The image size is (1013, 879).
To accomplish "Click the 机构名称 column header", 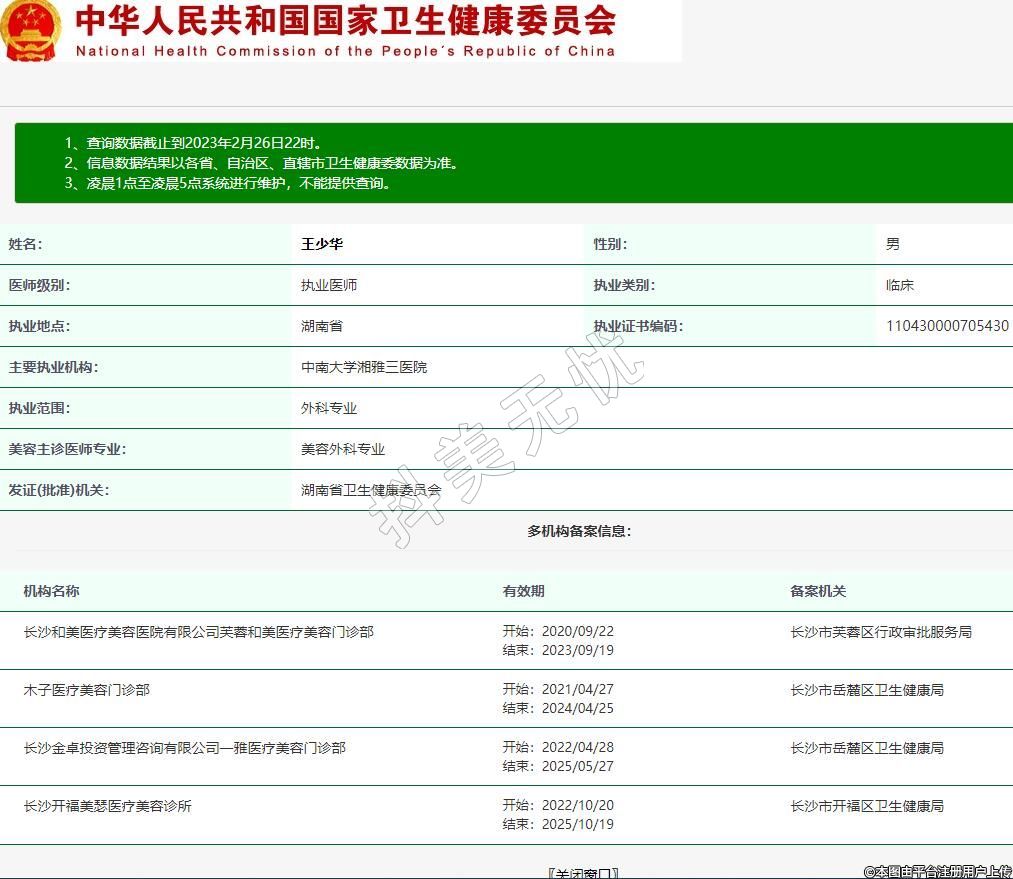I will coord(51,591).
